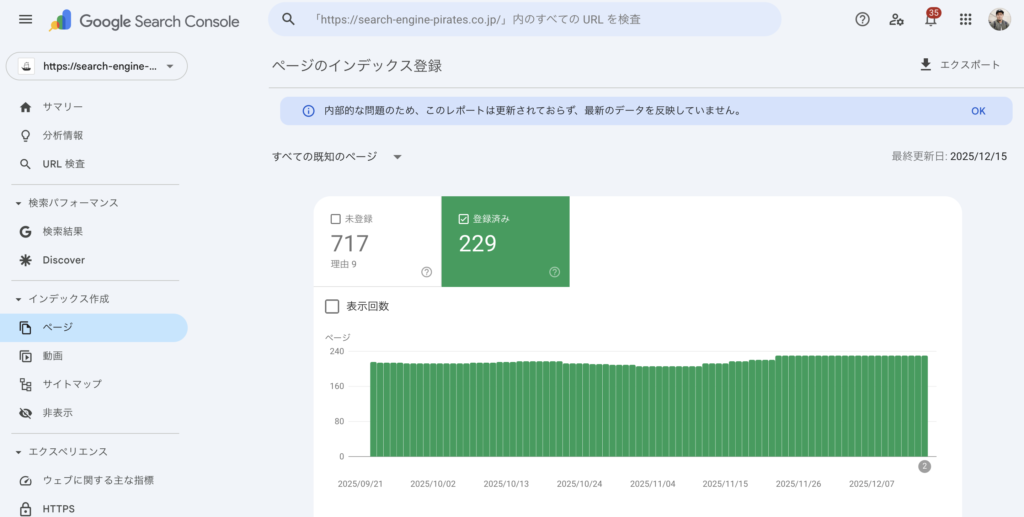The width and height of the screenshot is (1024, 517).
Task: Click the export download icon
Action: point(925,65)
